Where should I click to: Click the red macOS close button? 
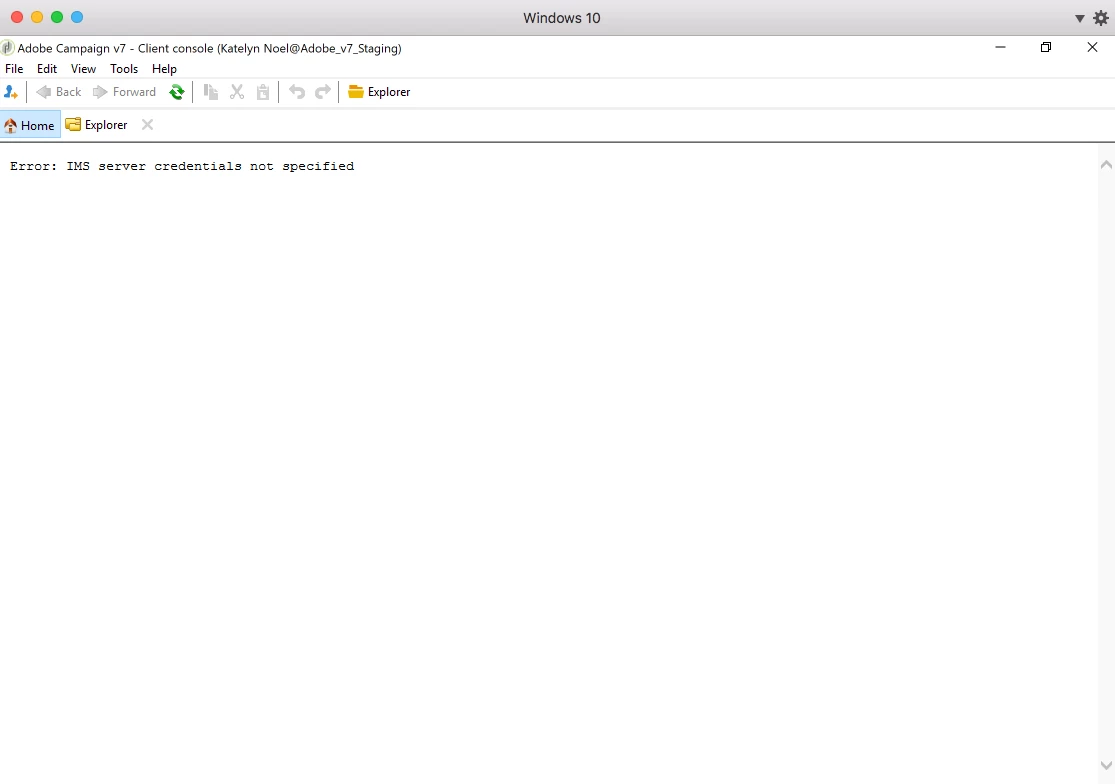[x=17, y=17]
